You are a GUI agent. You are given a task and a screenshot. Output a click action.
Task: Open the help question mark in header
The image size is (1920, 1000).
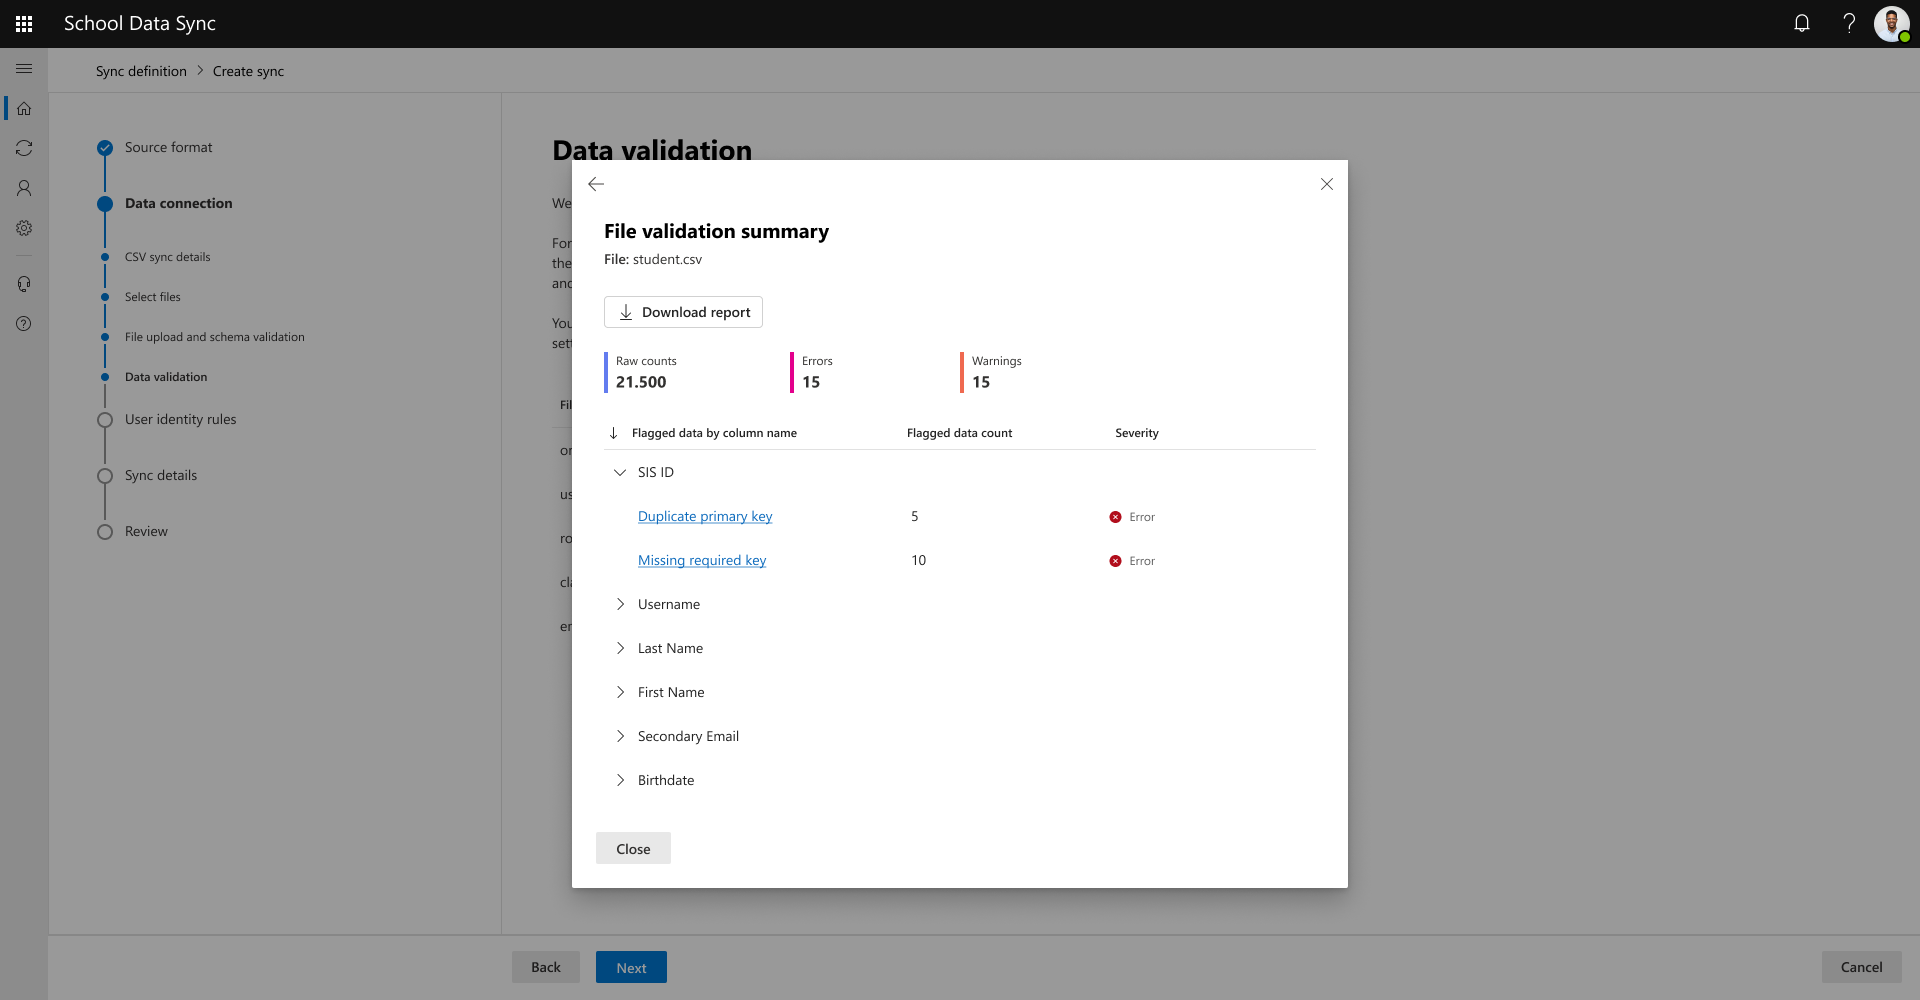coord(1849,23)
